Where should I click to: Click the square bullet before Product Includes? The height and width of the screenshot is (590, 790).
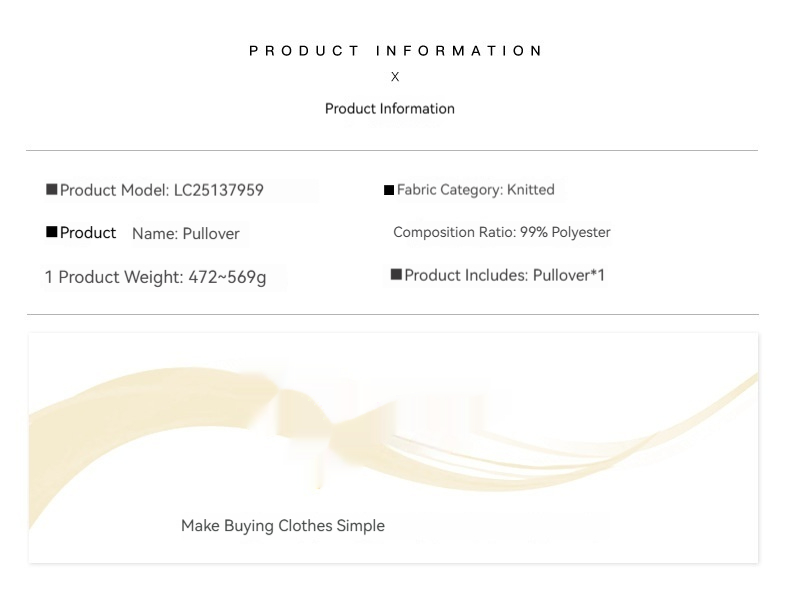[x=396, y=275]
